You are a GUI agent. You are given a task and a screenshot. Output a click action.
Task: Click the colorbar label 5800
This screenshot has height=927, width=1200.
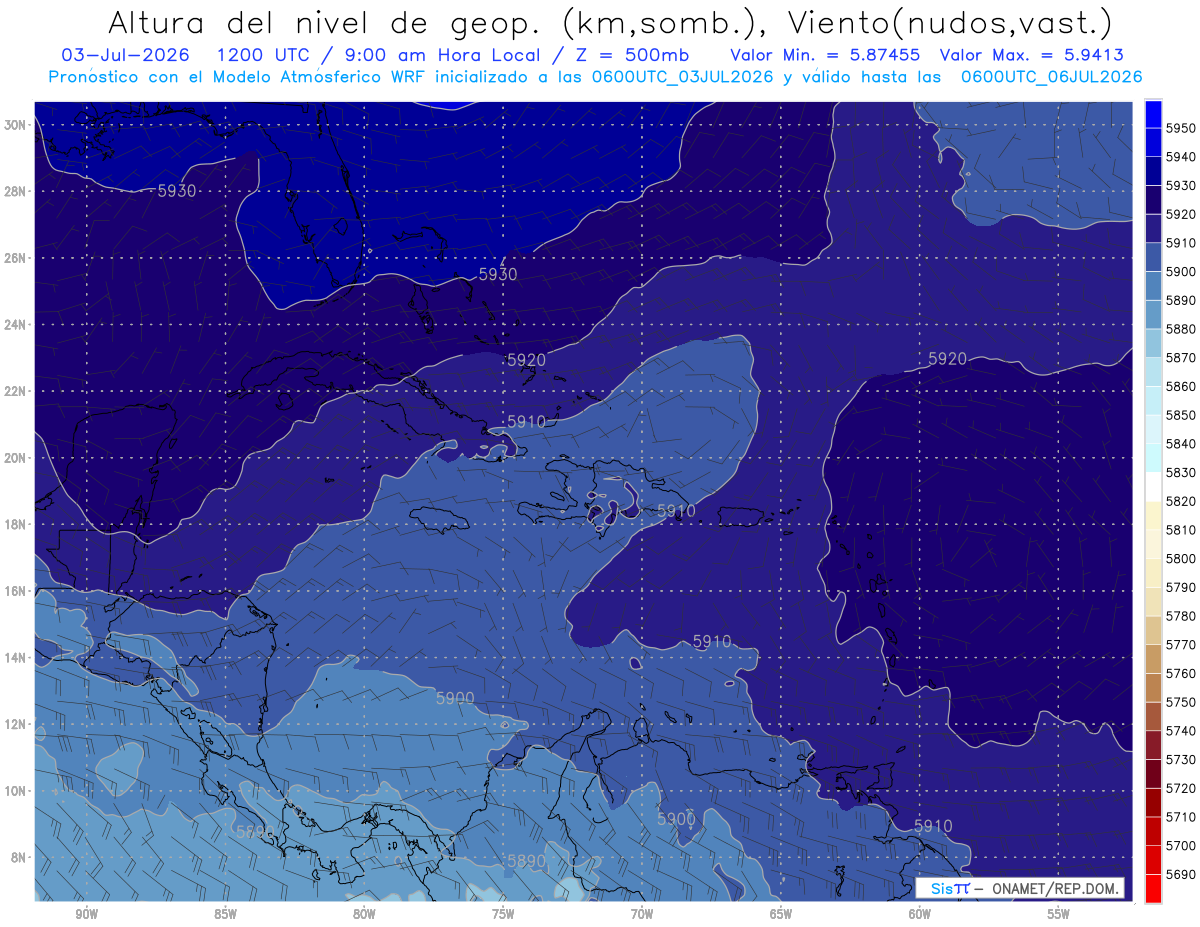1180,558
